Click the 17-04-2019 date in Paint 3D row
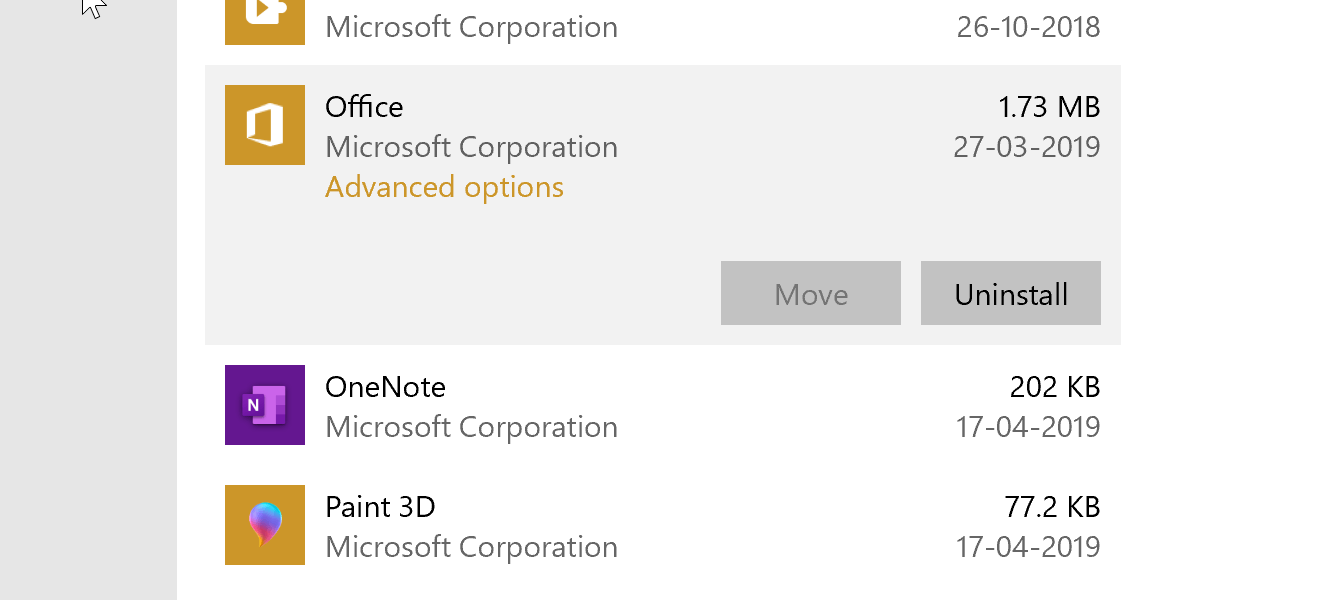 point(1028,547)
